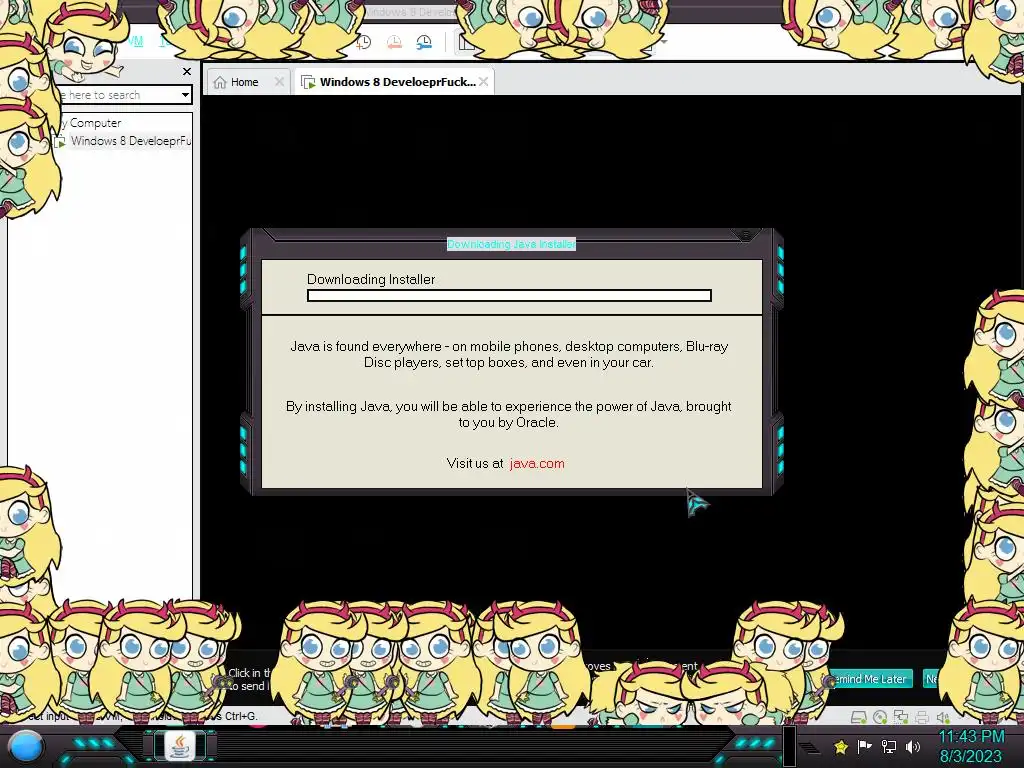
Task: Click the "Downloading Installer" label
Action: coord(371,280)
